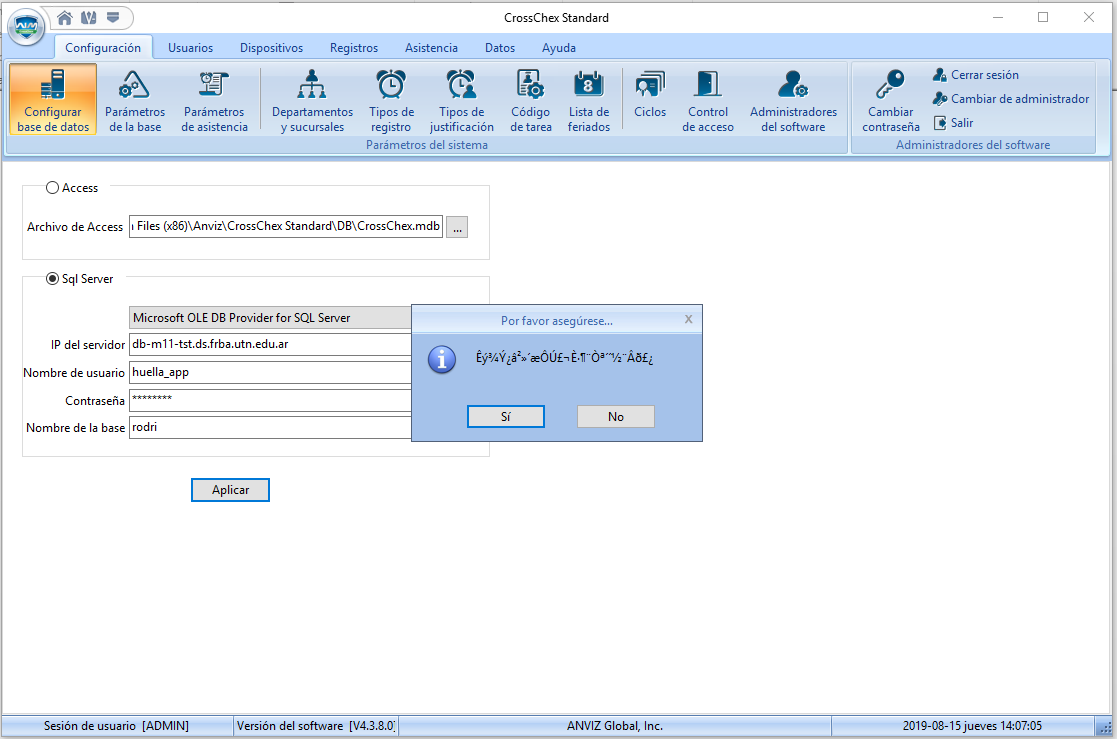Switch to the Dispositivos tab

271,48
